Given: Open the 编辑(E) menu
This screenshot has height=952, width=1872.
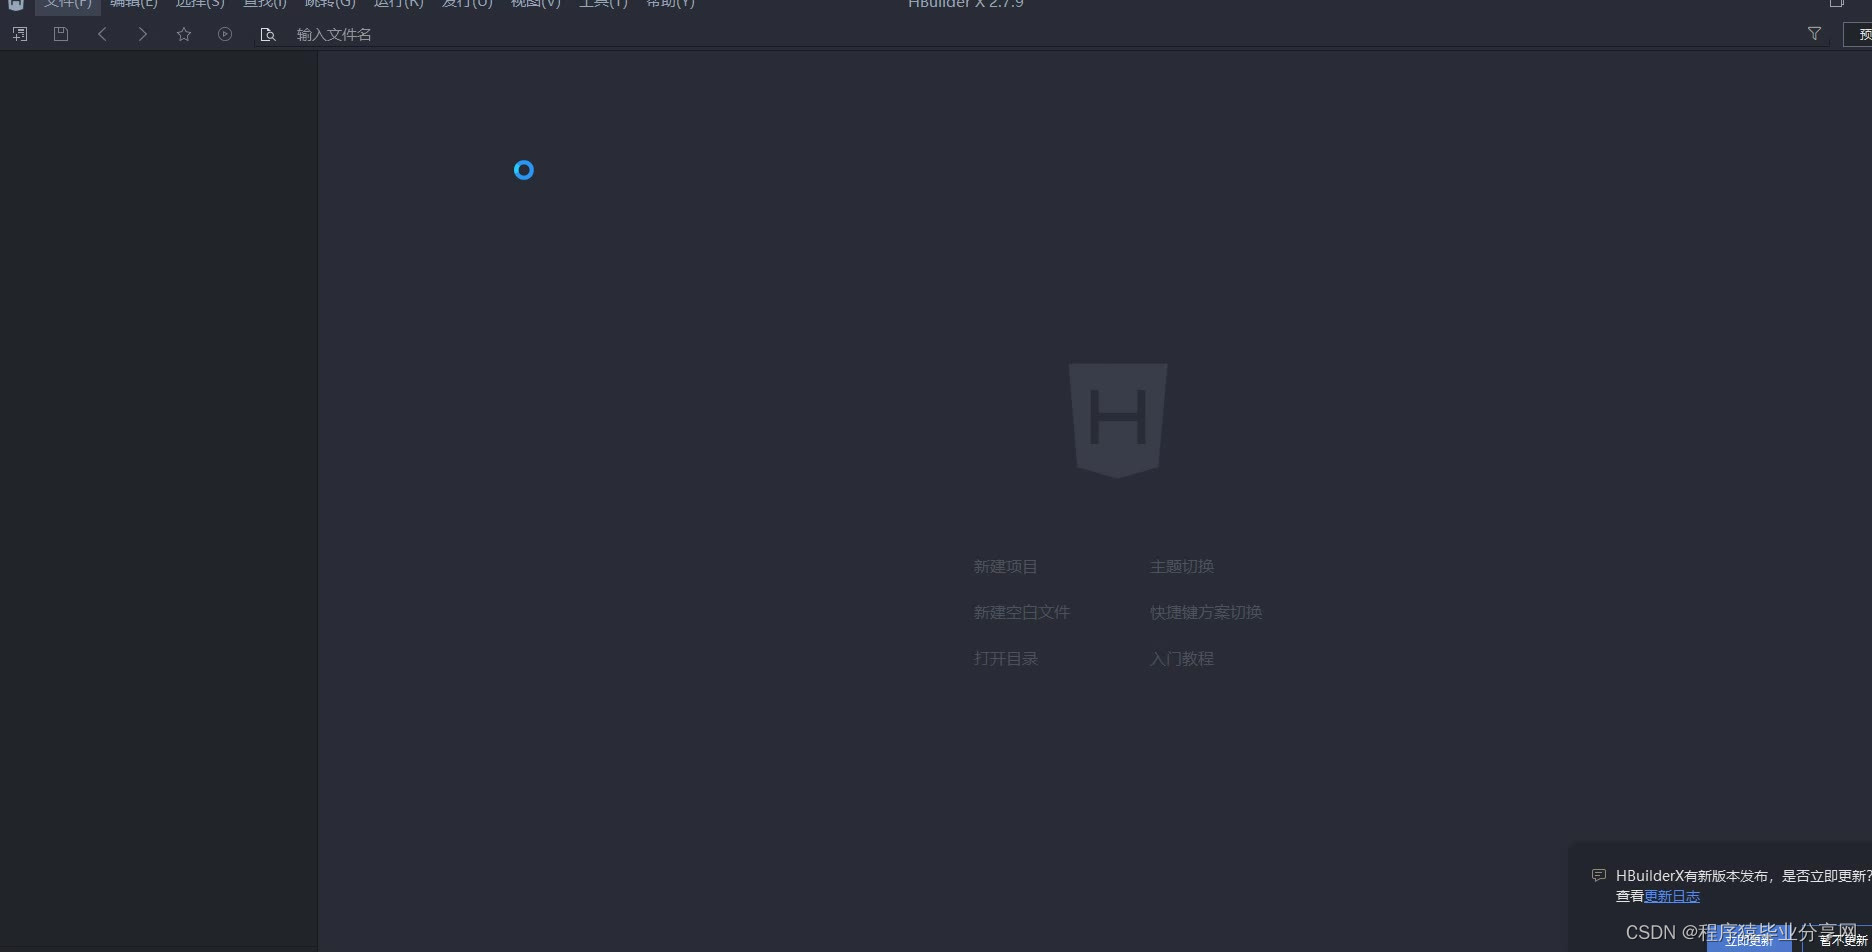Looking at the screenshot, I should point(134,4).
